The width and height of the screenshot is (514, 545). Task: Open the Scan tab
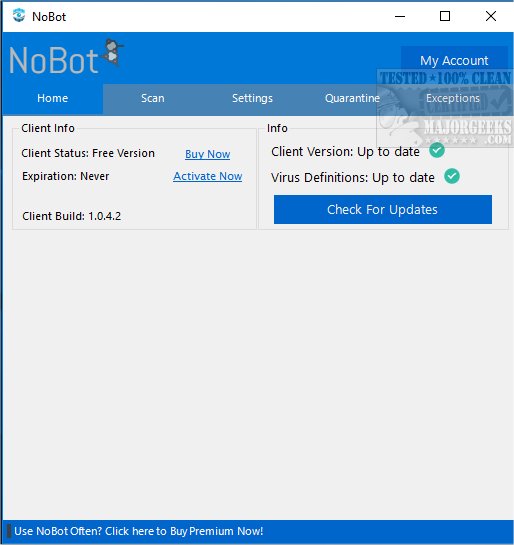(153, 98)
